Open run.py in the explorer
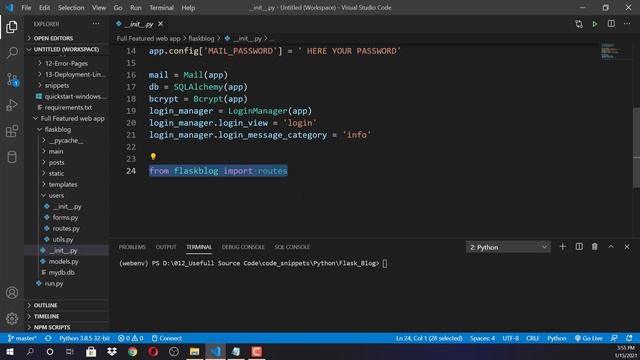Viewport: 640px width, 360px height. pyautogui.click(x=67, y=284)
